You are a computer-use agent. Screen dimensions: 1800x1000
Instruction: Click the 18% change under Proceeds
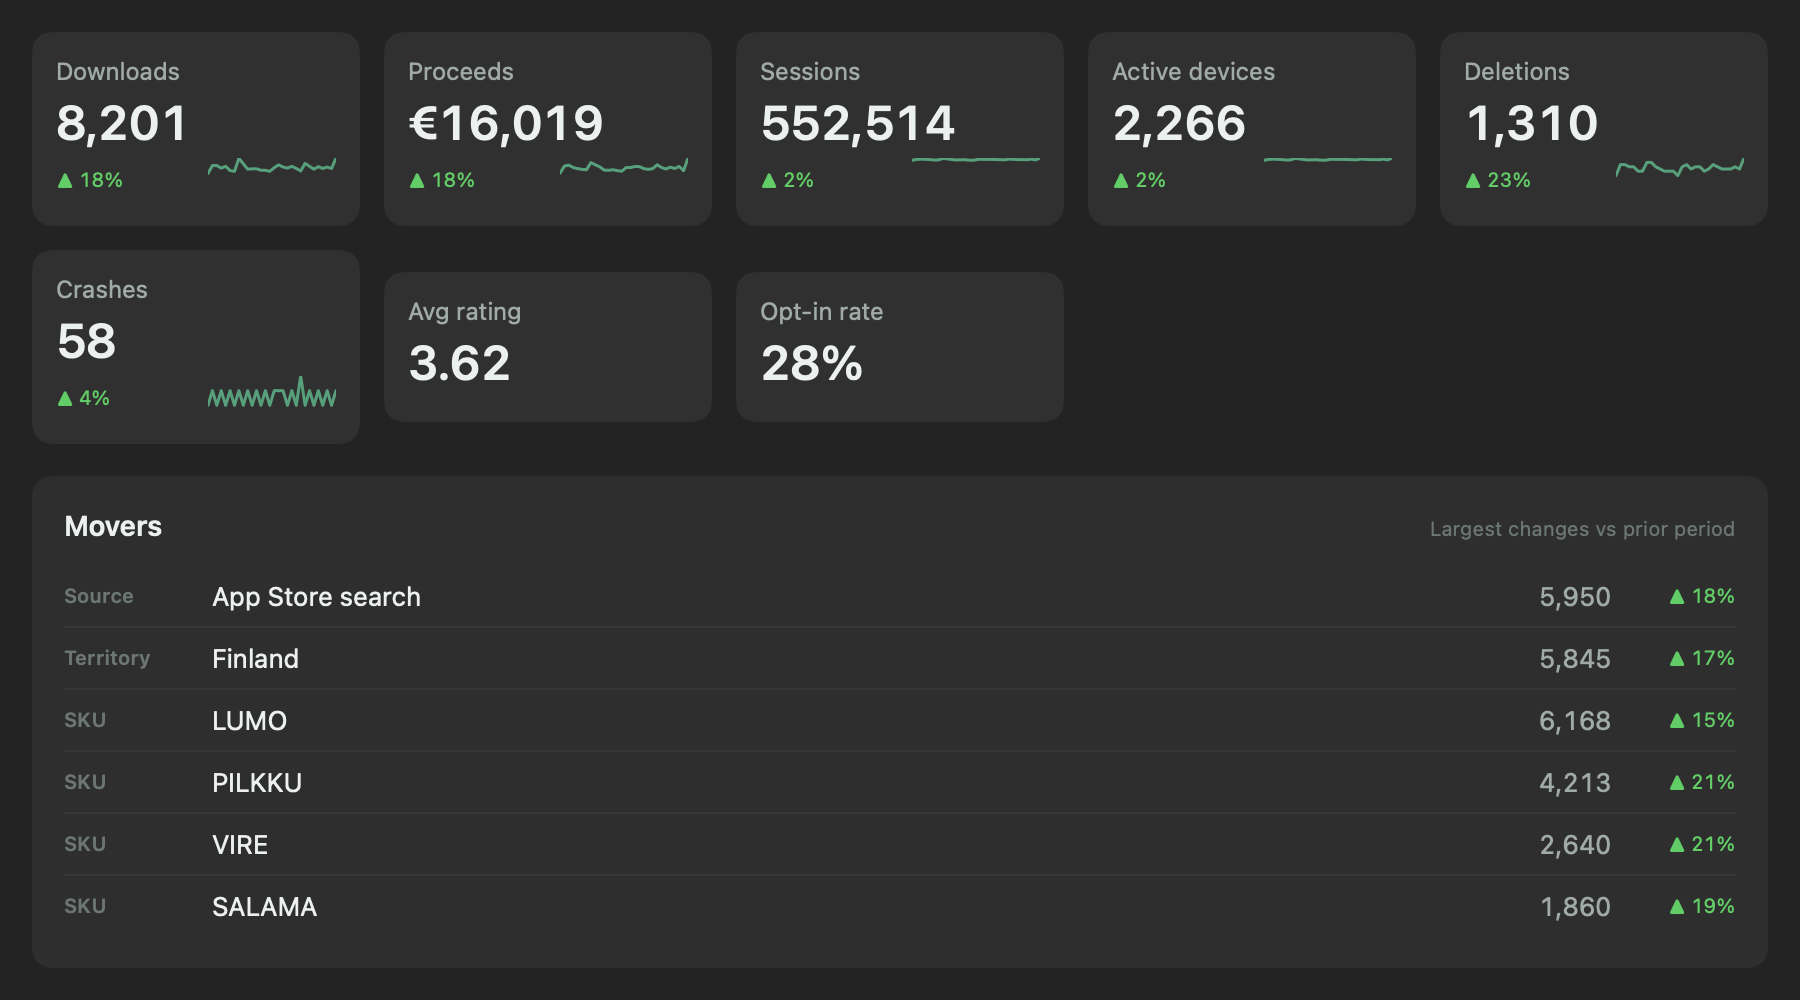point(441,180)
